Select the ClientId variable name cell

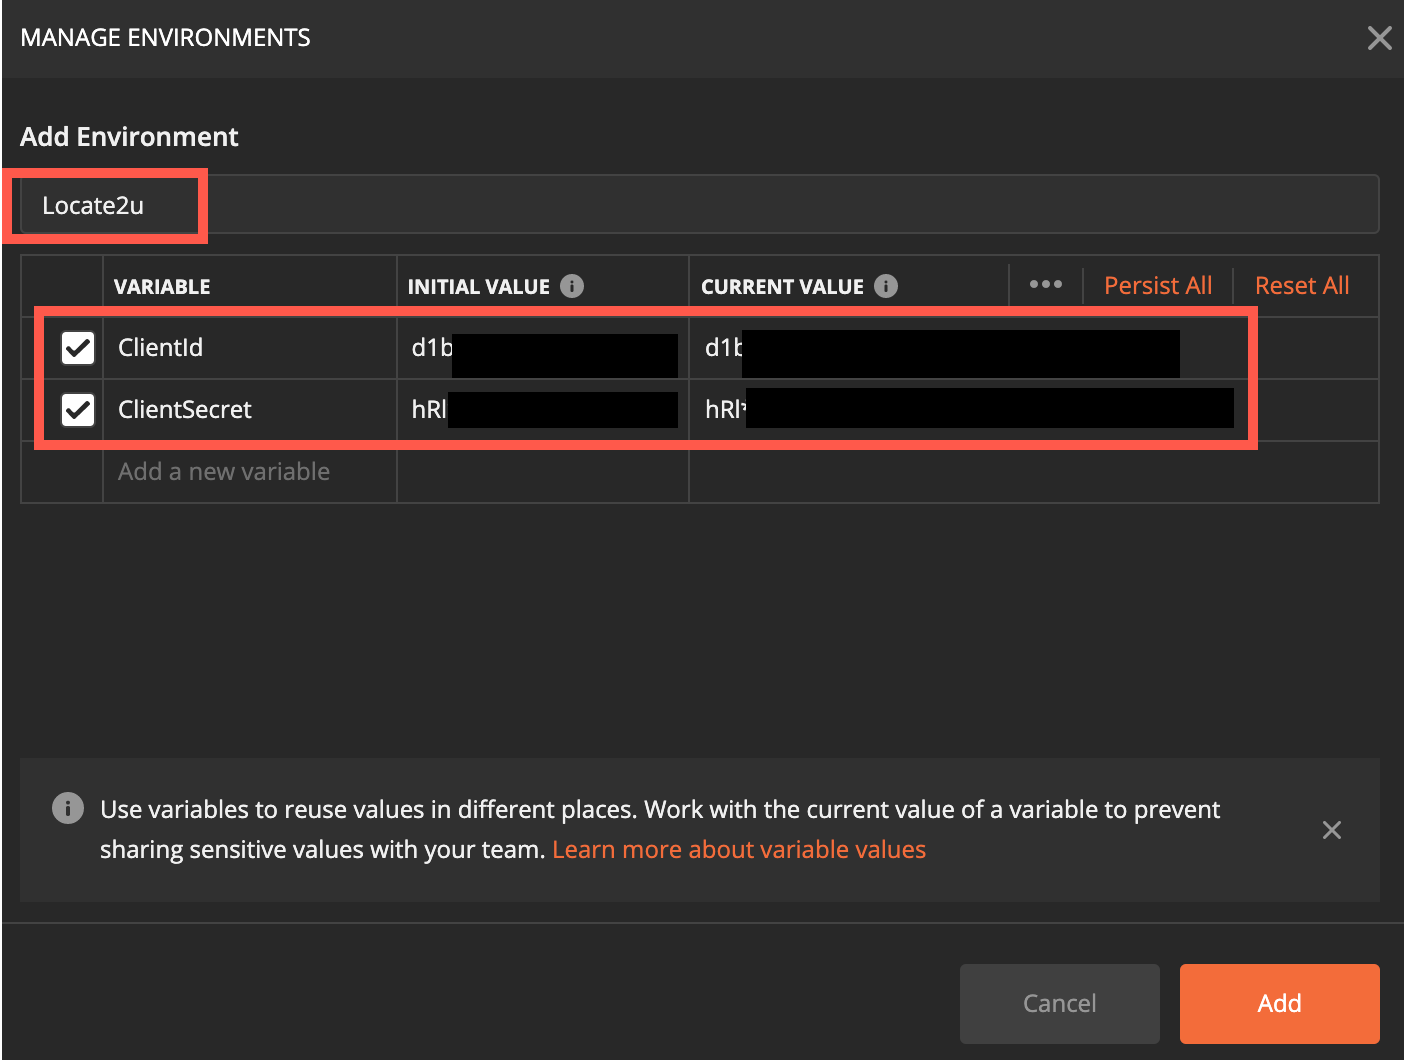pos(250,348)
